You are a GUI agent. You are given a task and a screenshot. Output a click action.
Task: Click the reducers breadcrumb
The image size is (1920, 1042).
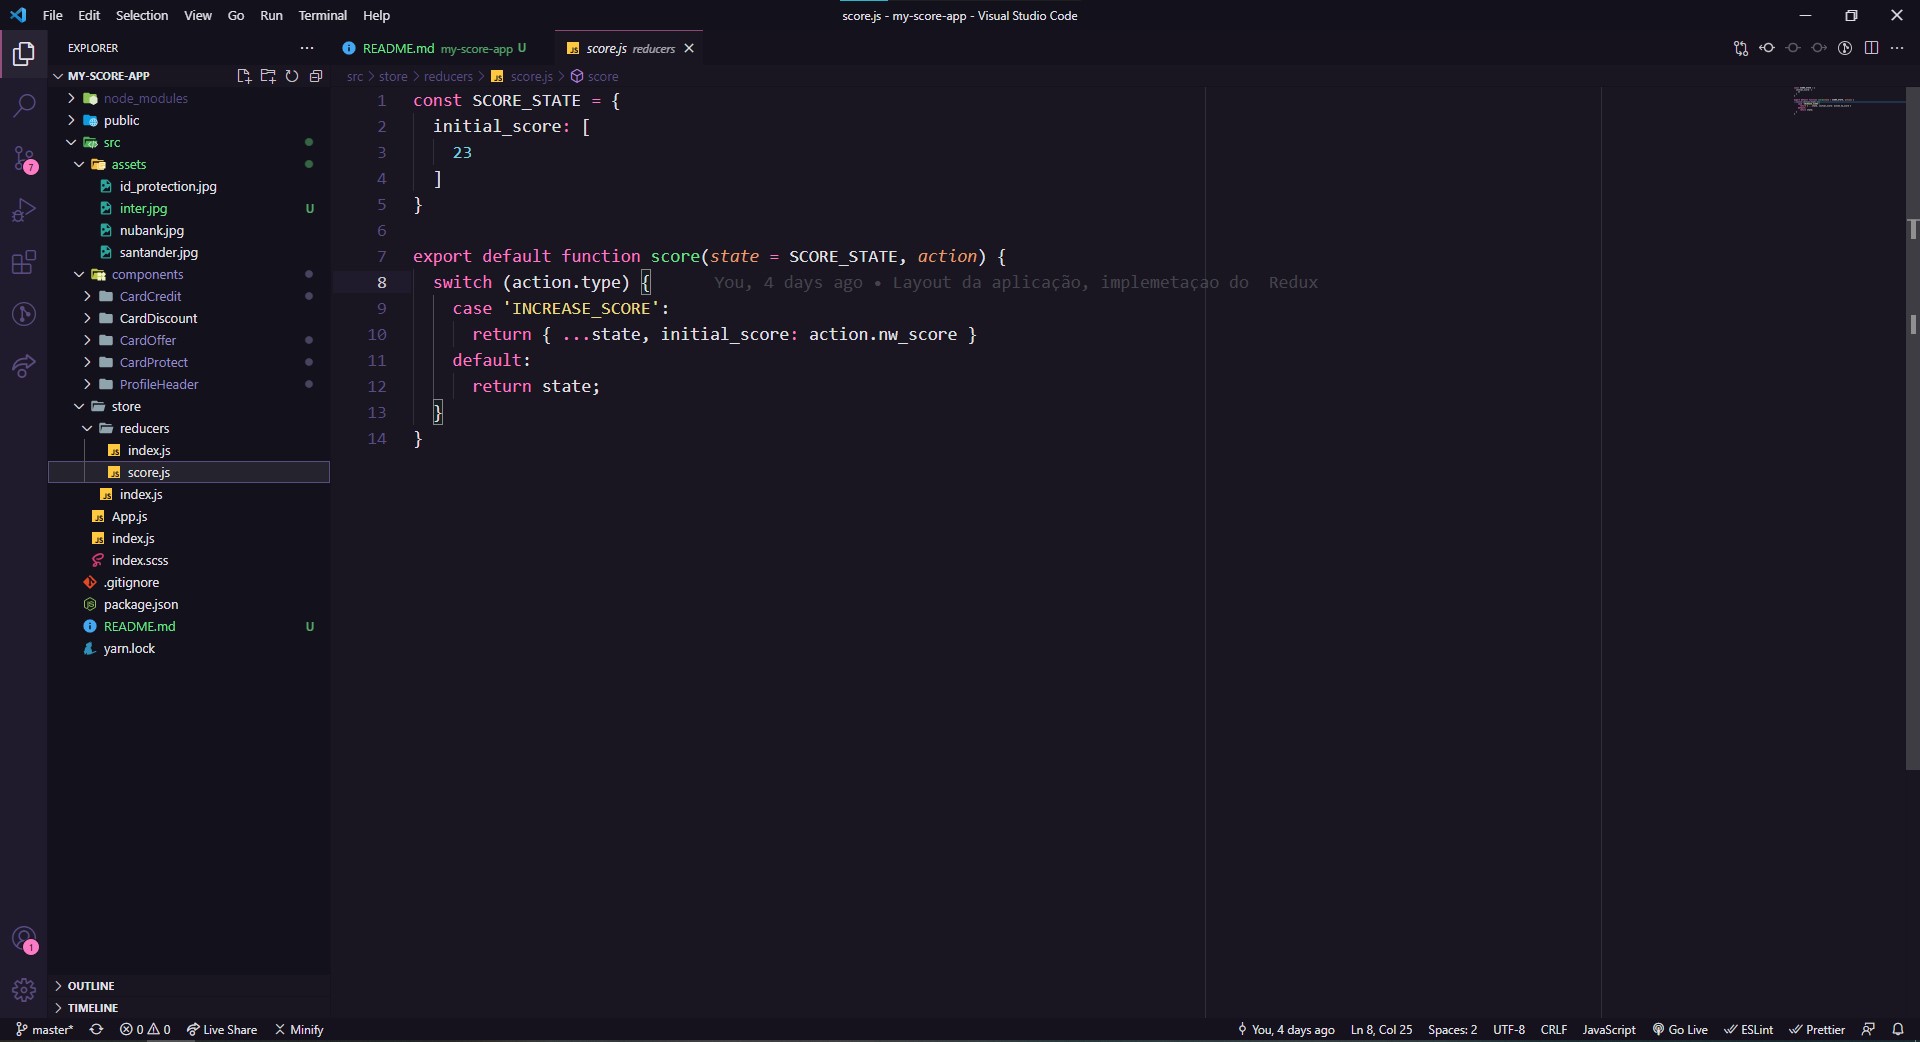448,76
